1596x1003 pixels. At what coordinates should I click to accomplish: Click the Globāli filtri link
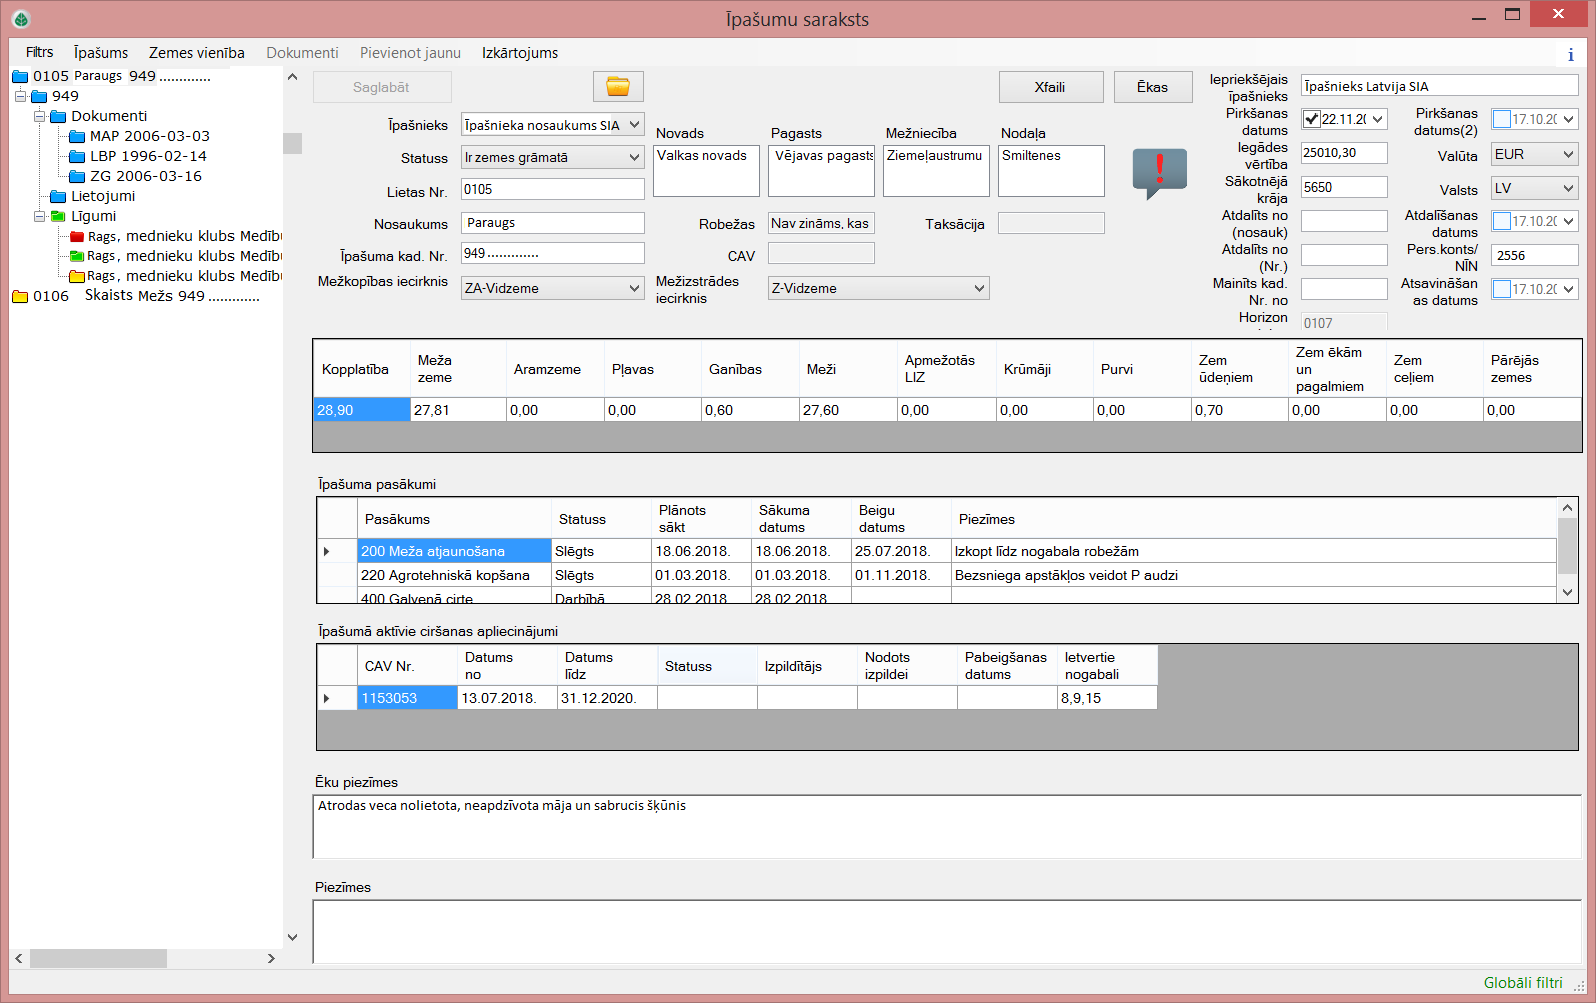(1522, 983)
